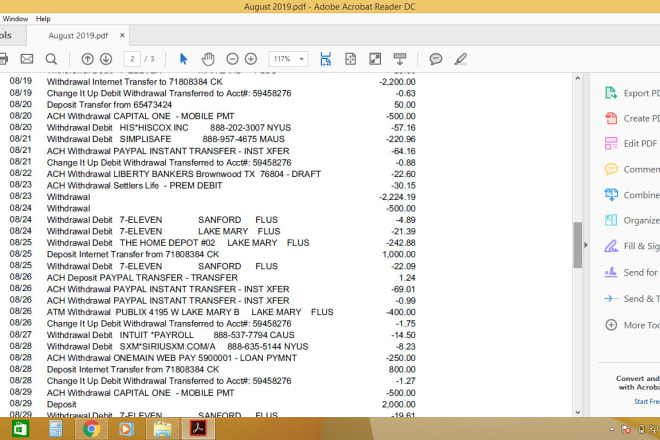Open the Create PDF tool

632,118
